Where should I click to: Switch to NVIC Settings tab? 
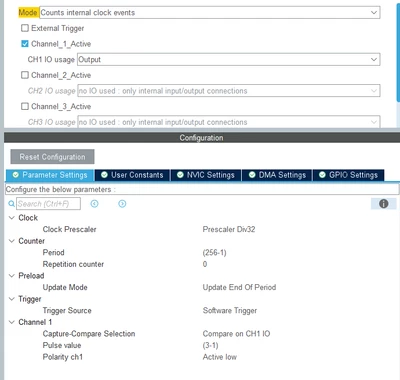[x=206, y=175]
